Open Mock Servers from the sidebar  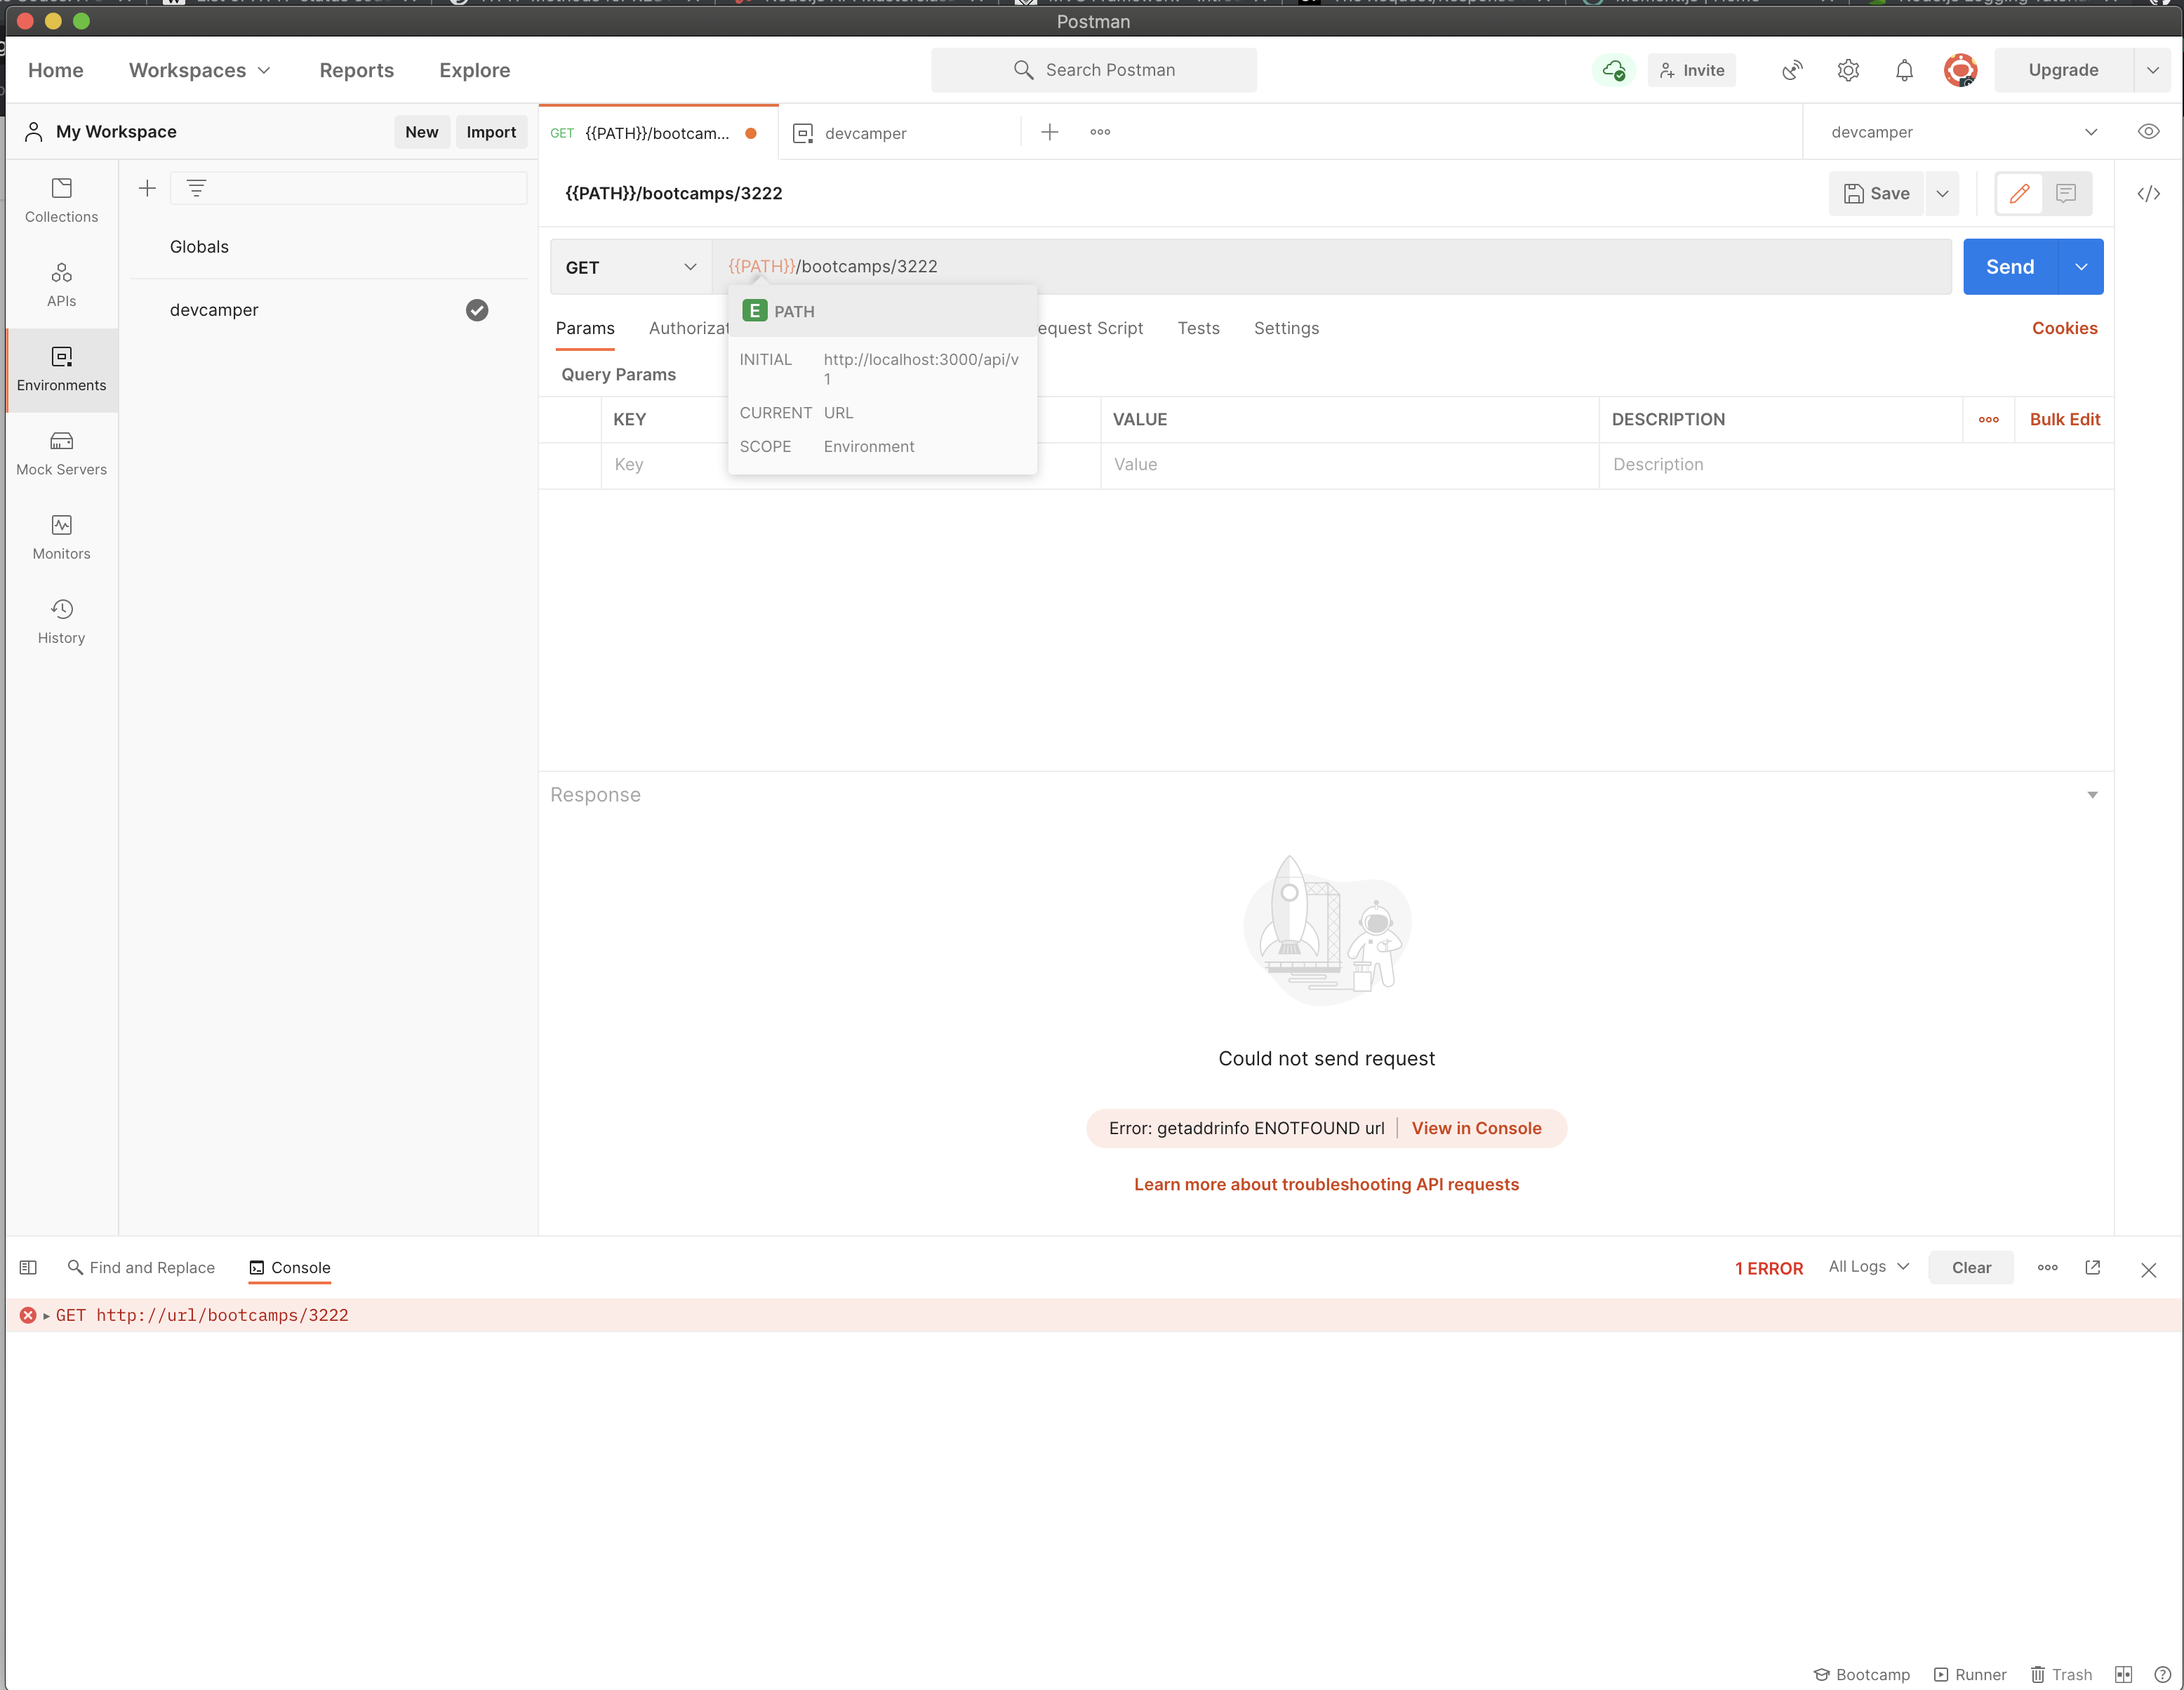pos(60,452)
